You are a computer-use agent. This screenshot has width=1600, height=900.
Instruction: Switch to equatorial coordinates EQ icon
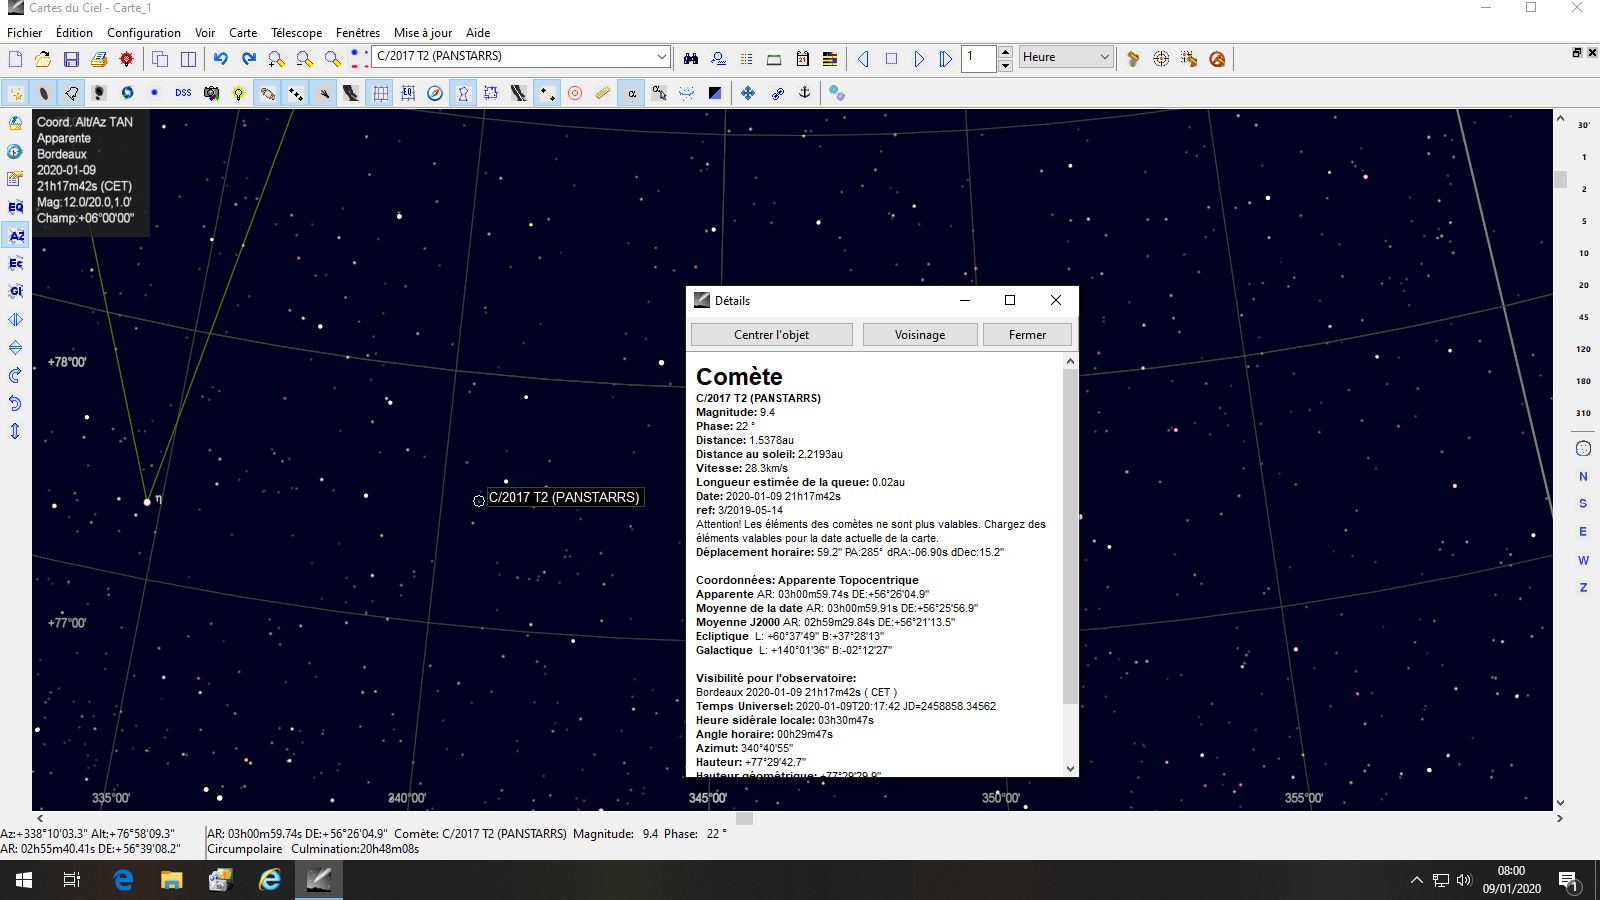(x=15, y=207)
